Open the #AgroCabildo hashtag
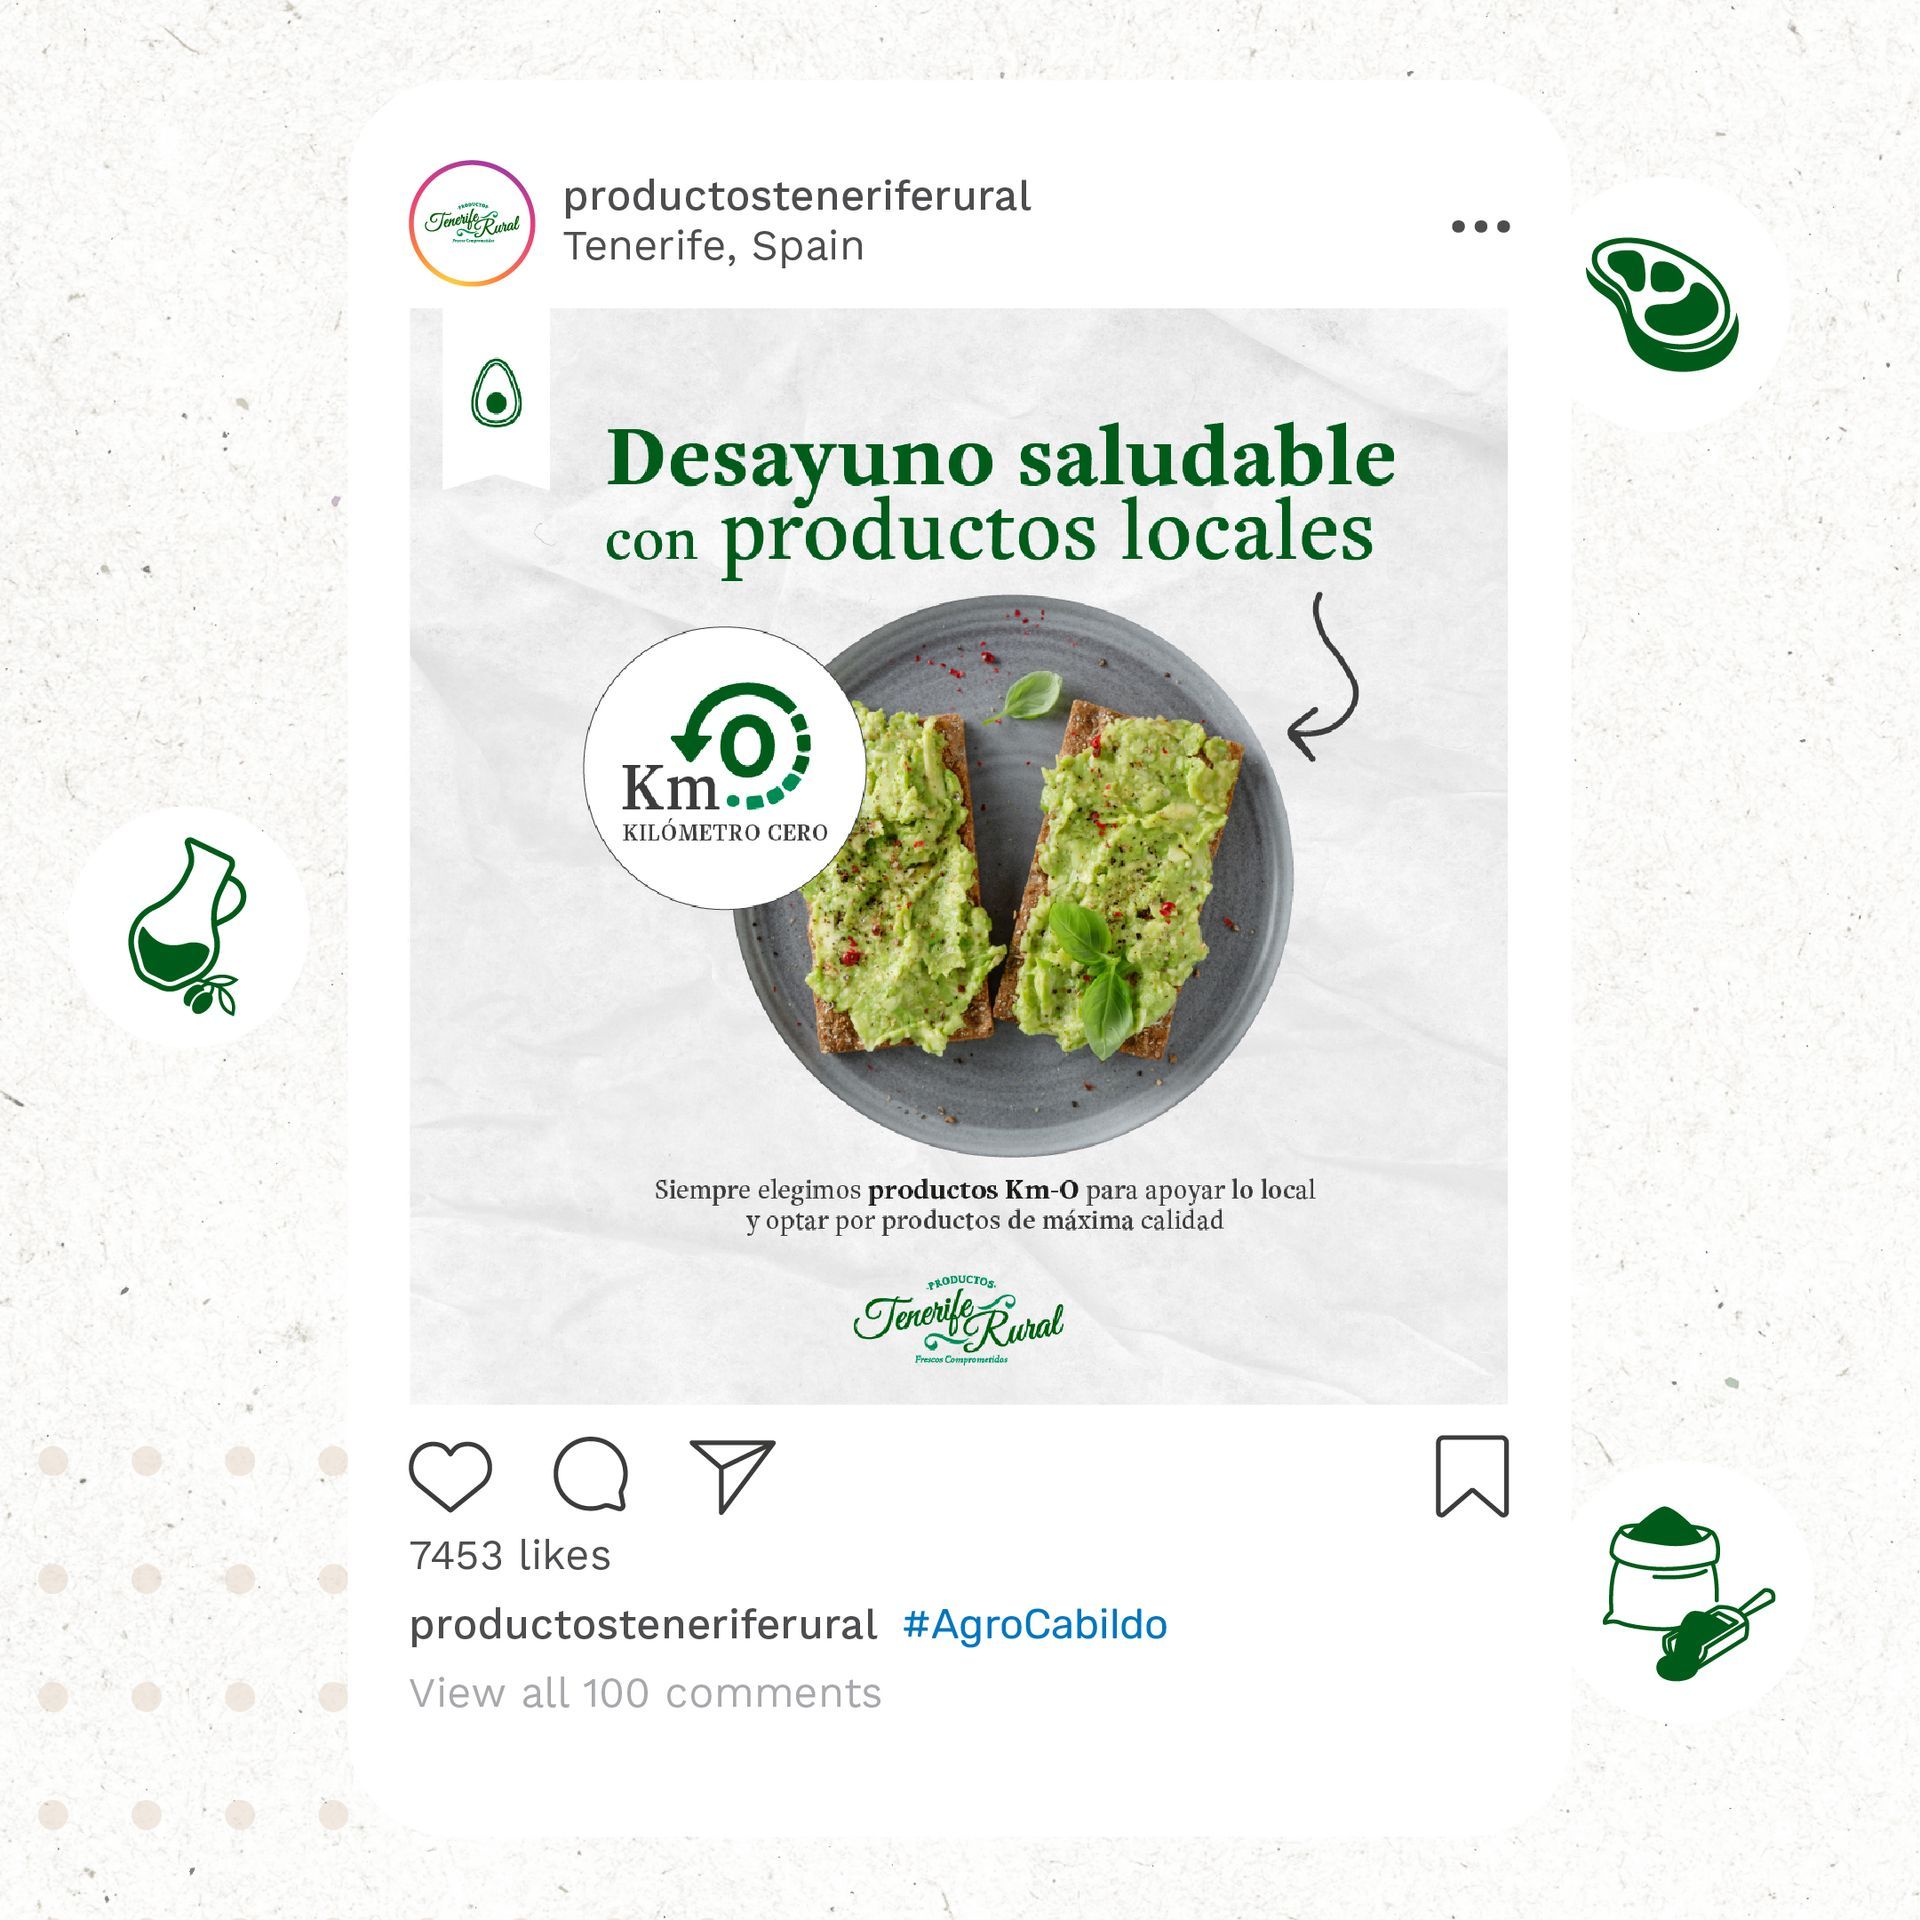Image resolution: width=1920 pixels, height=1920 pixels. tap(1035, 1625)
